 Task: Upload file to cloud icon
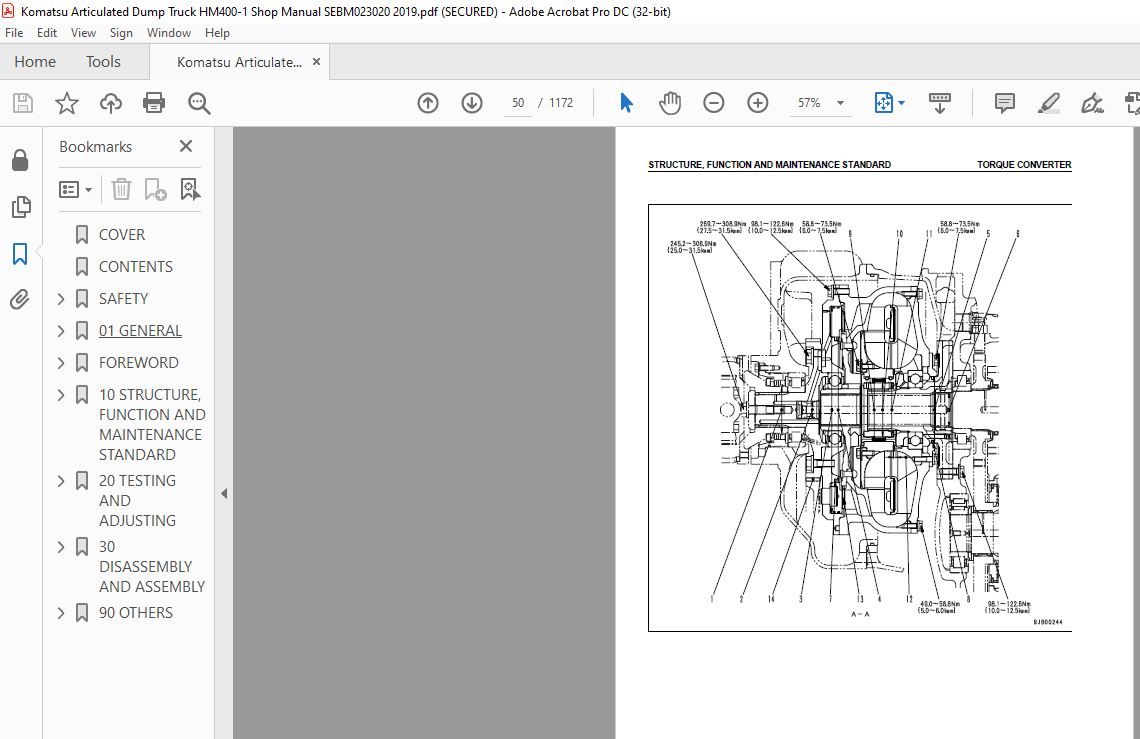[111, 103]
